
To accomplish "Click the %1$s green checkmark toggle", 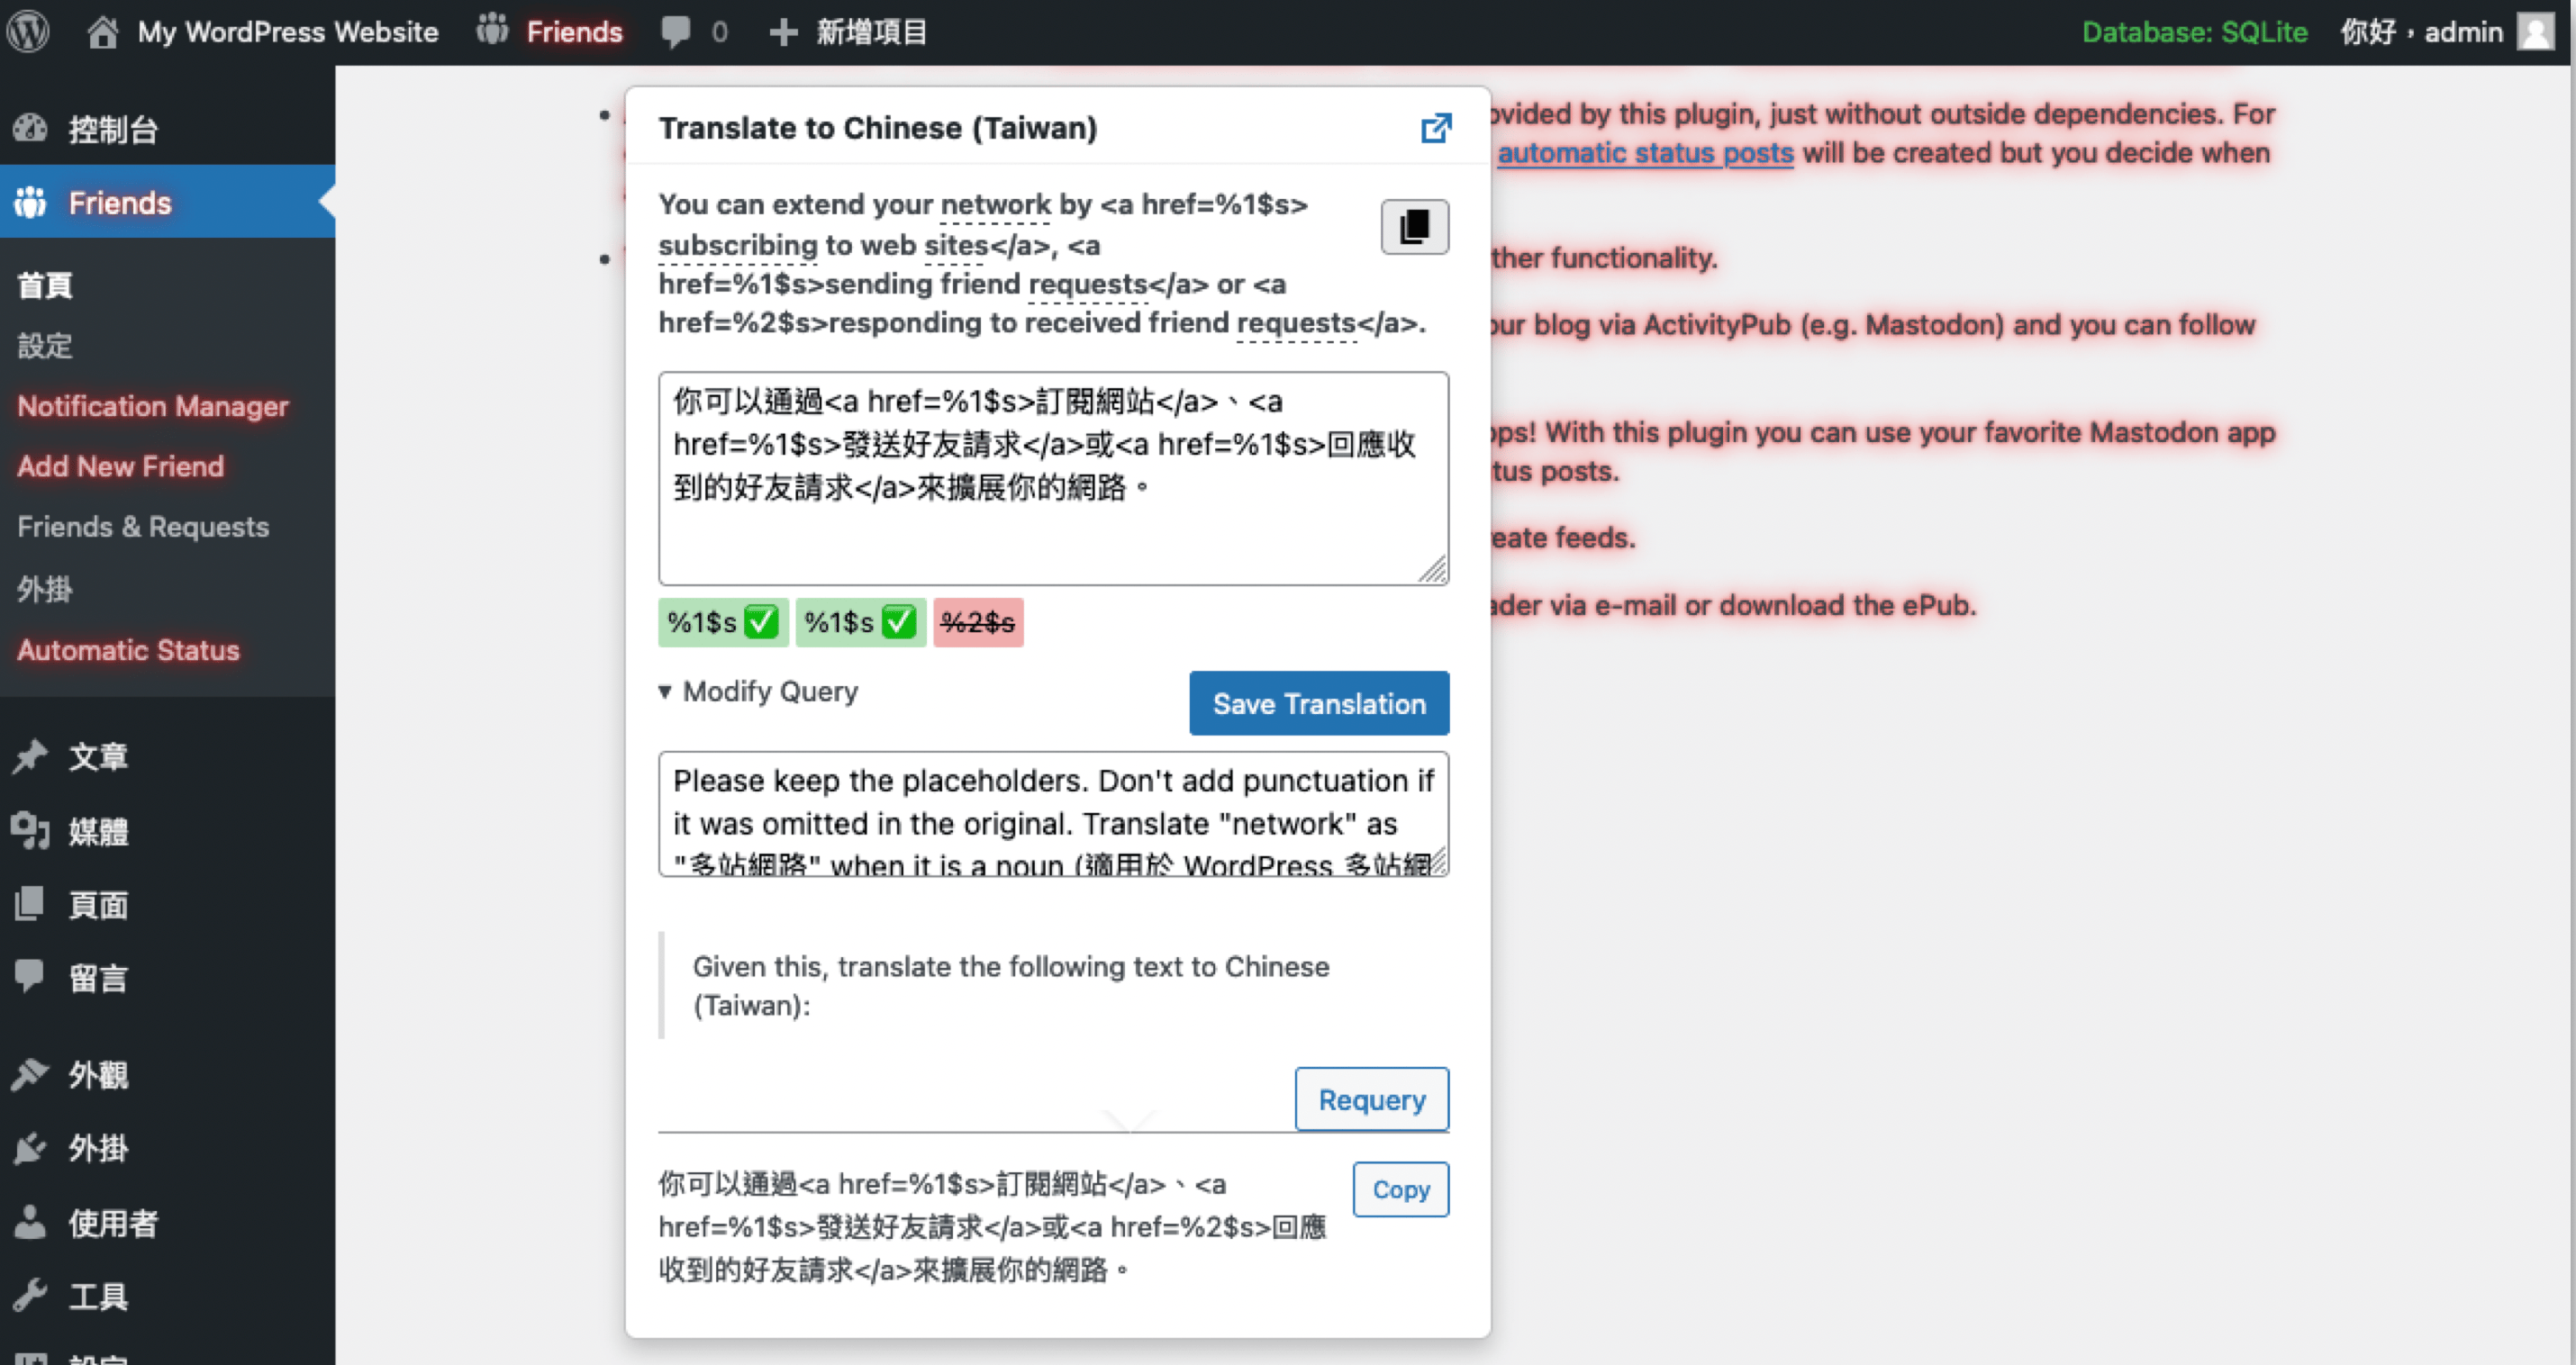I will pyautogui.click(x=719, y=622).
